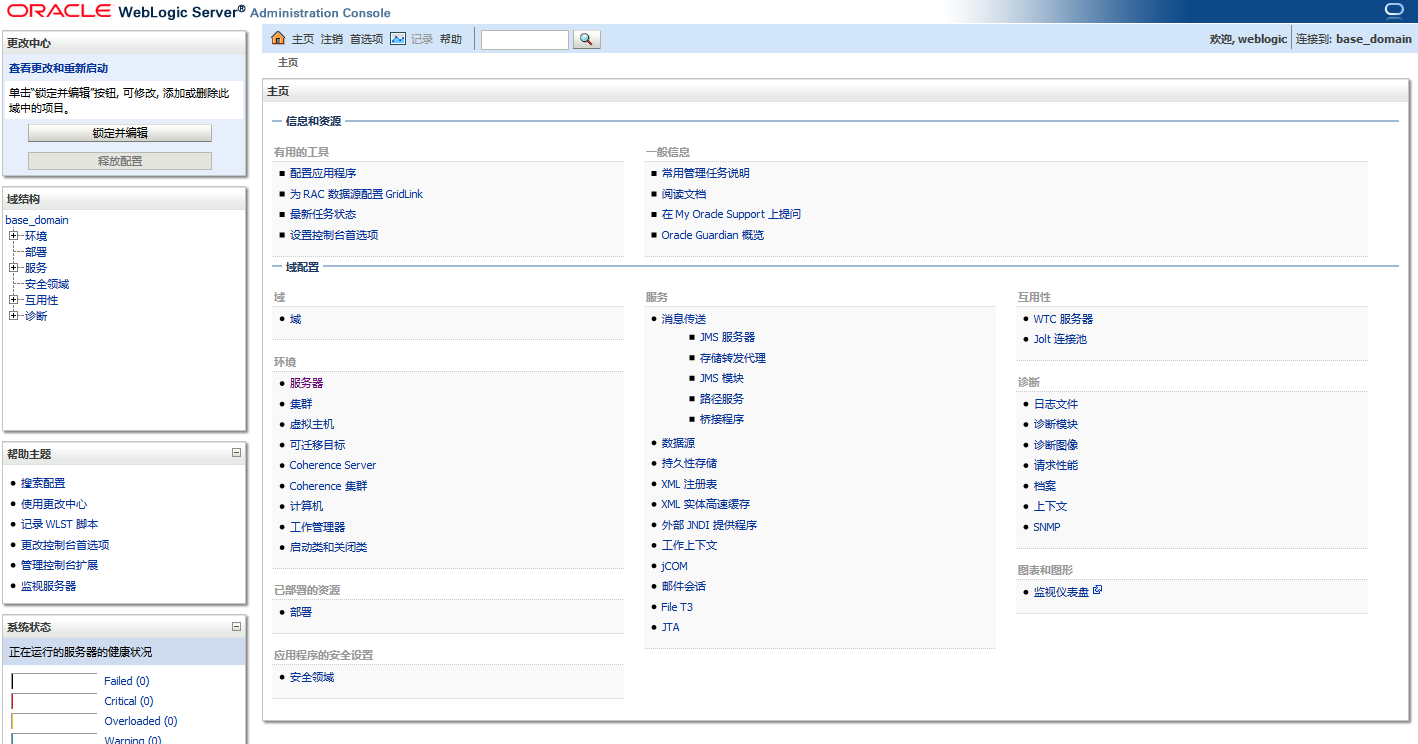Open the JMS 模块 link
This screenshot has width=1418, height=744.
pyautogui.click(x=722, y=378)
